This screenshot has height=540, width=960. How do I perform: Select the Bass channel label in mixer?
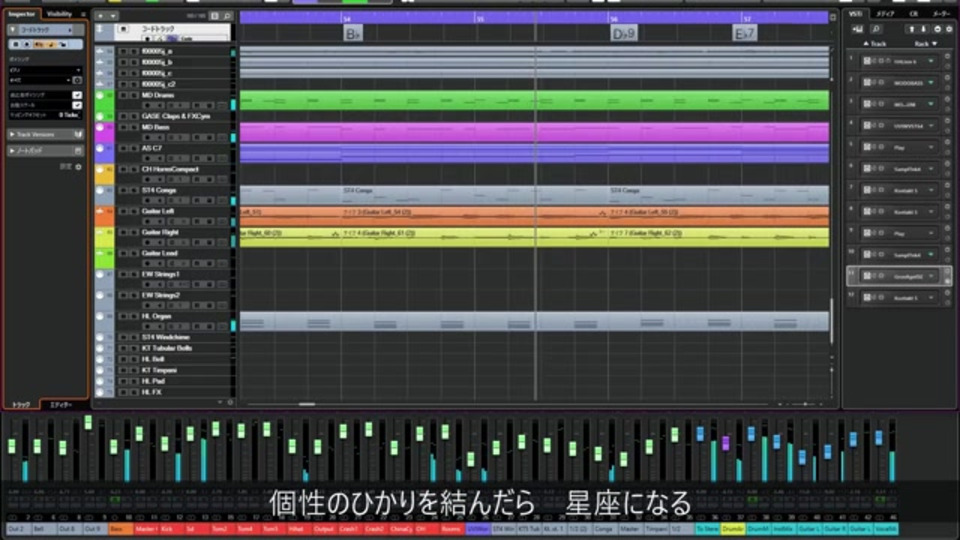[x=121, y=529]
